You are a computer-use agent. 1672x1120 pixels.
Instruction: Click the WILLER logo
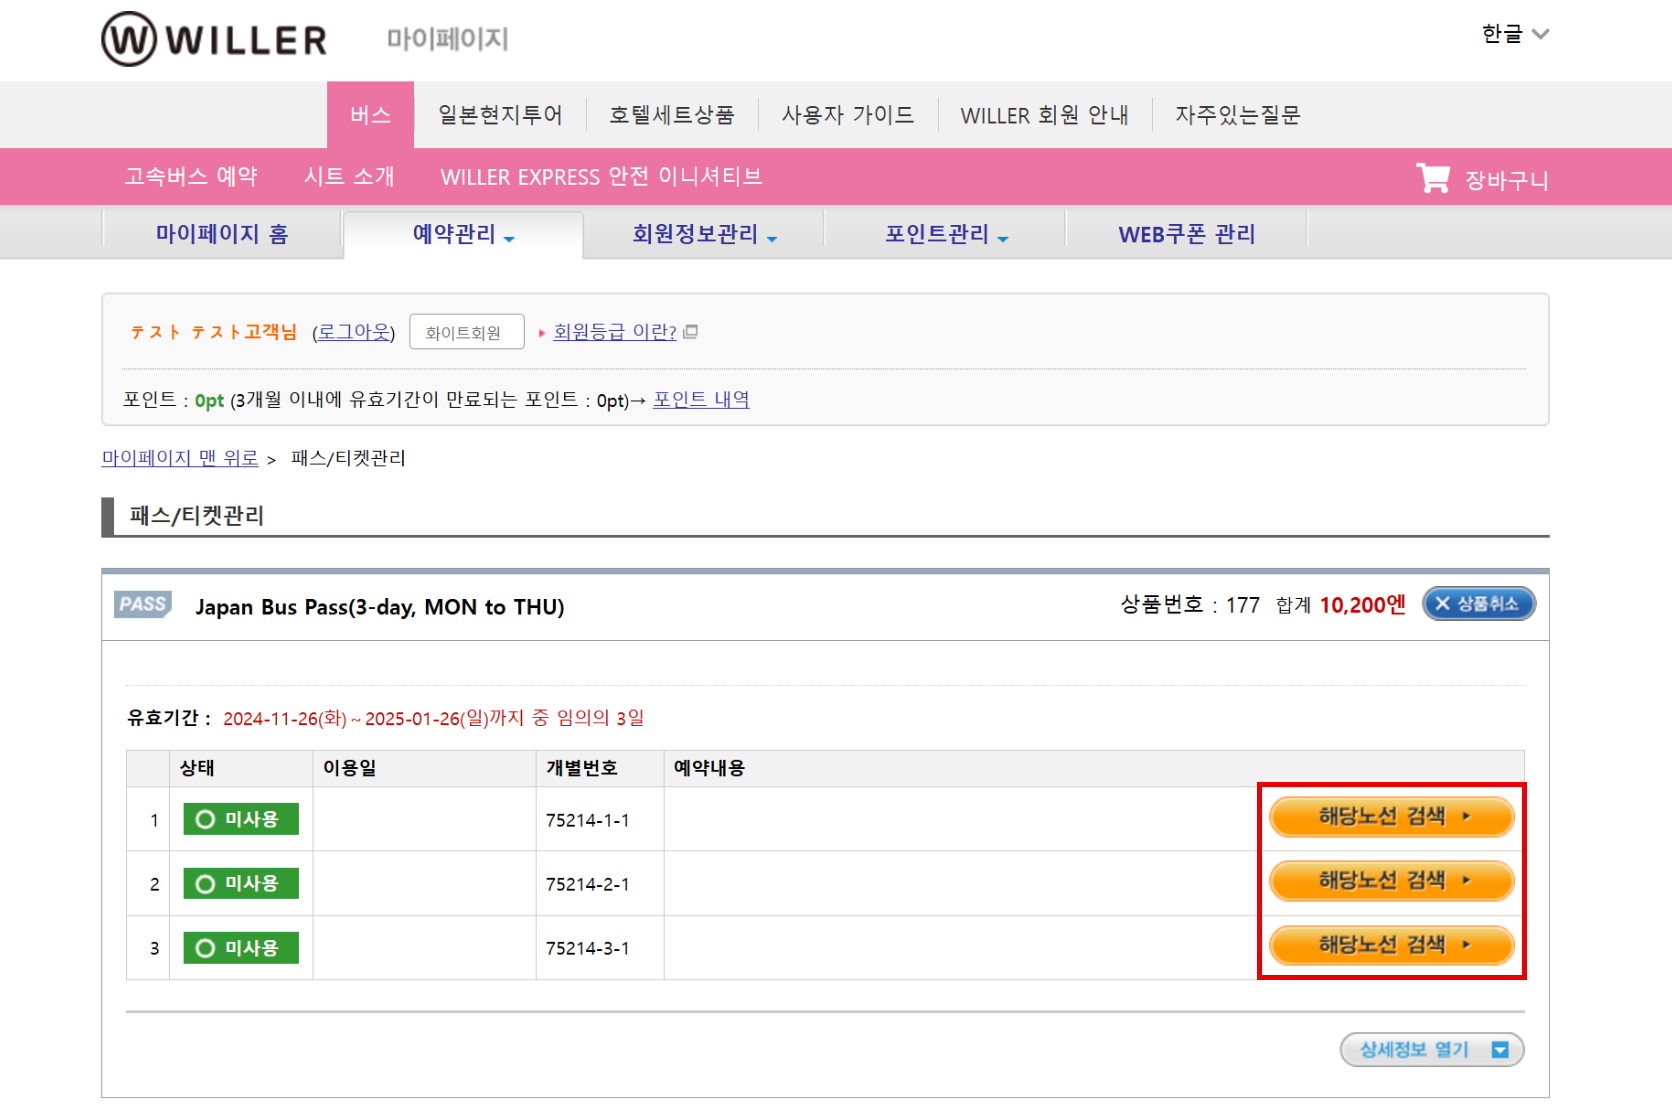(214, 39)
